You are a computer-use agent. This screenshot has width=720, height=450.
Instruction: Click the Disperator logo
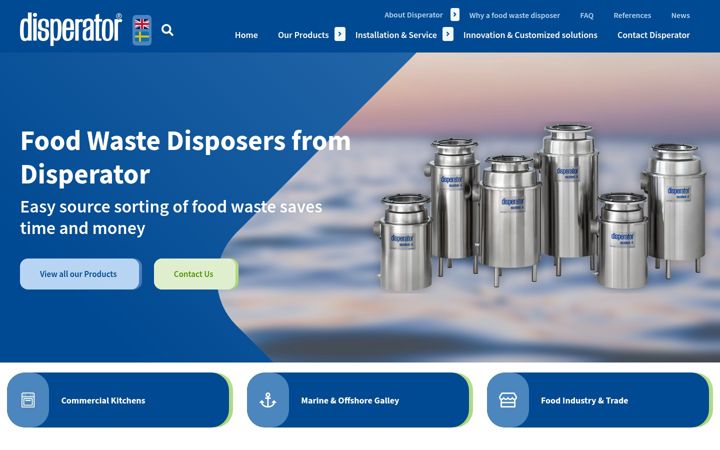[x=71, y=28]
